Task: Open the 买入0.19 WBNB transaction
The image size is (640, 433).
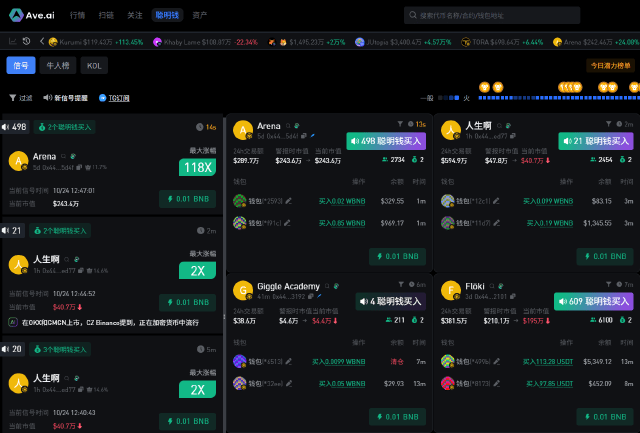Action: point(550,223)
